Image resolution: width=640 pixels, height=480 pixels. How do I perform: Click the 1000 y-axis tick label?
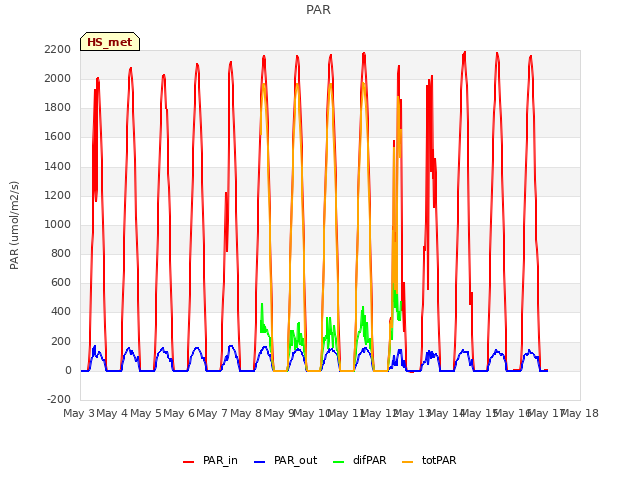click(58, 224)
